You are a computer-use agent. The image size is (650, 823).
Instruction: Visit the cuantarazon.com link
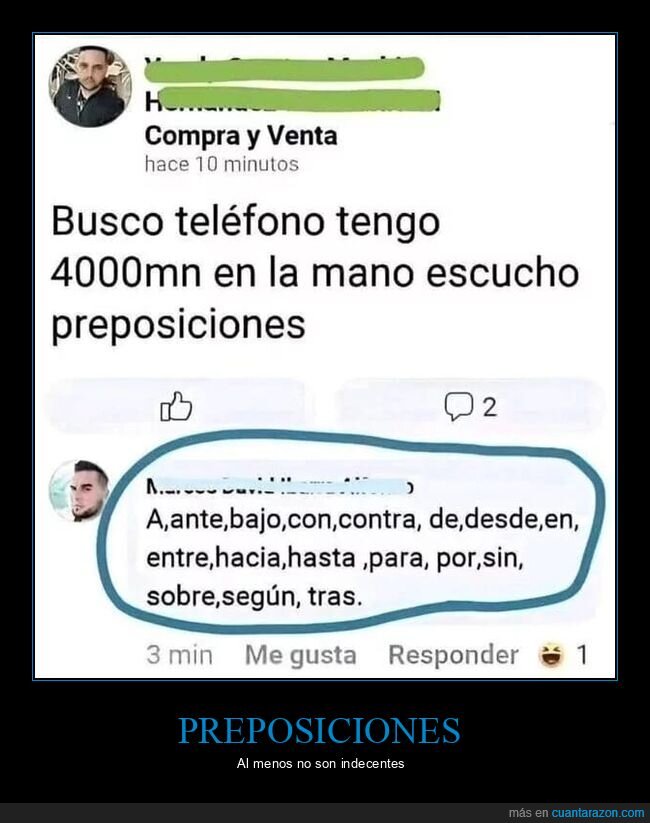pyautogui.click(x=597, y=813)
